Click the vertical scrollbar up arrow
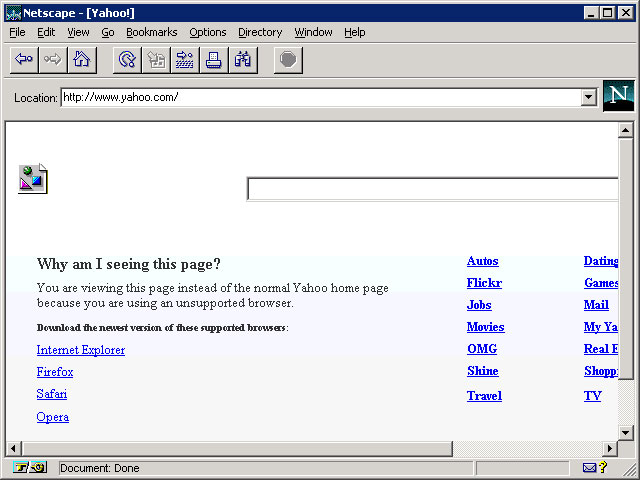 (626, 130)
